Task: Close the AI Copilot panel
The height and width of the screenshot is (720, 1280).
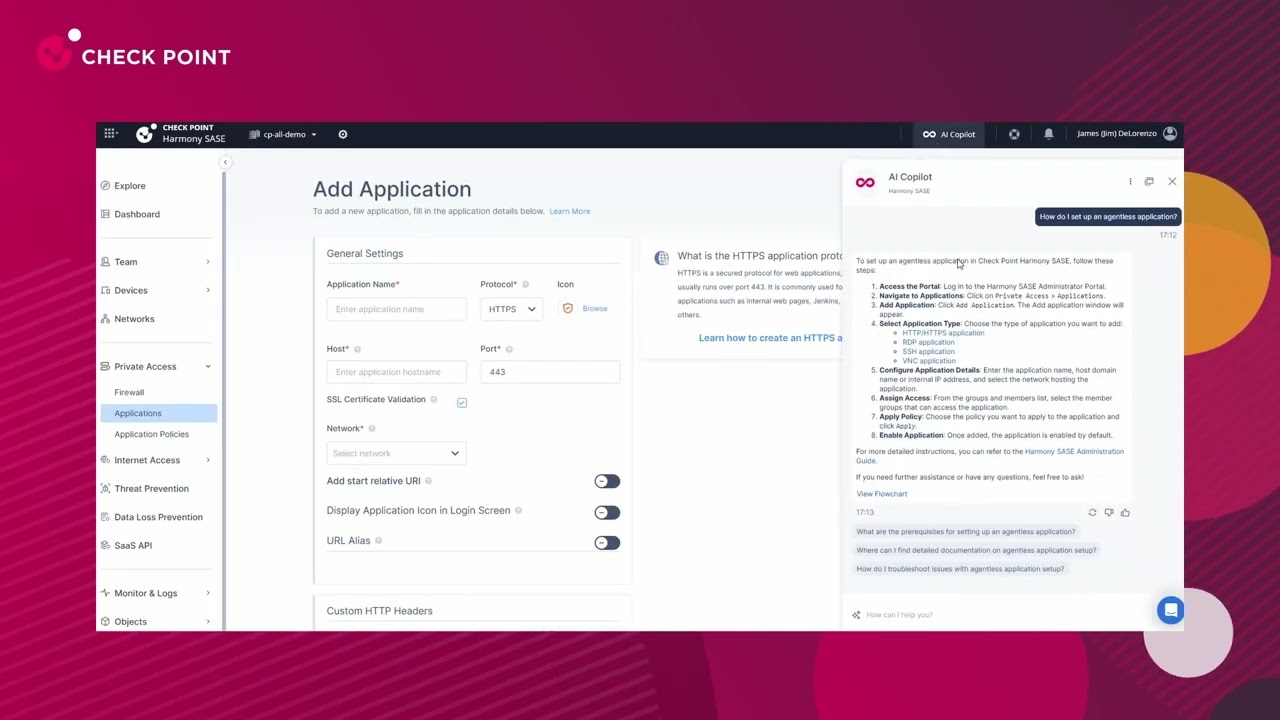Action: coord(1172,181)
